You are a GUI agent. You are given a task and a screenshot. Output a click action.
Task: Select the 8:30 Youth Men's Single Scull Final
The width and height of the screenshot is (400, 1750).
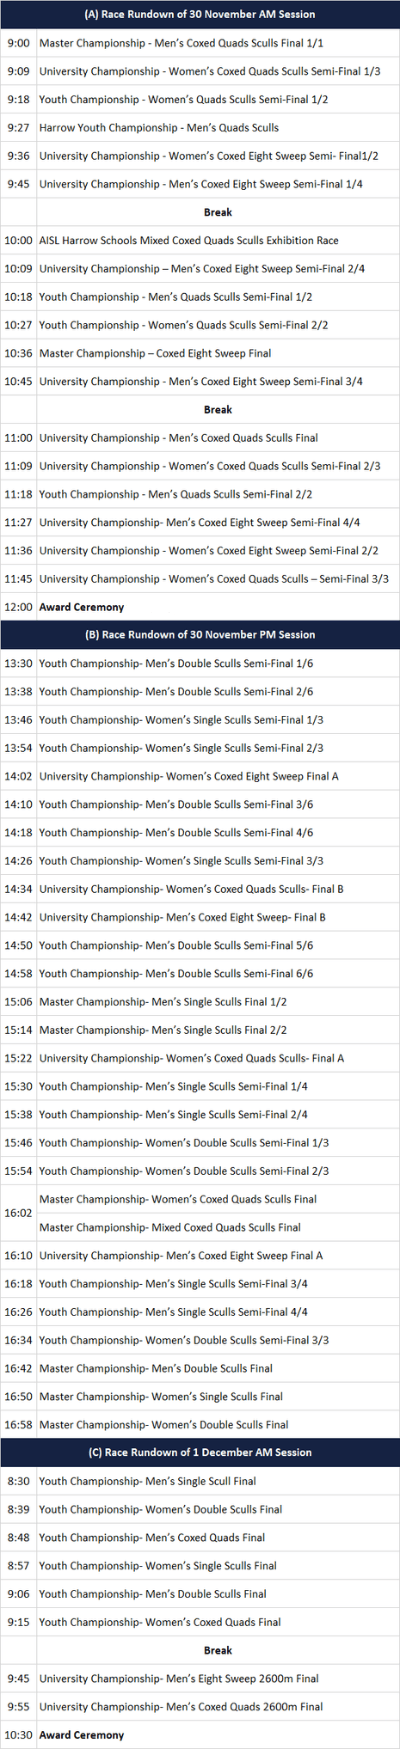coord(200,1481)
